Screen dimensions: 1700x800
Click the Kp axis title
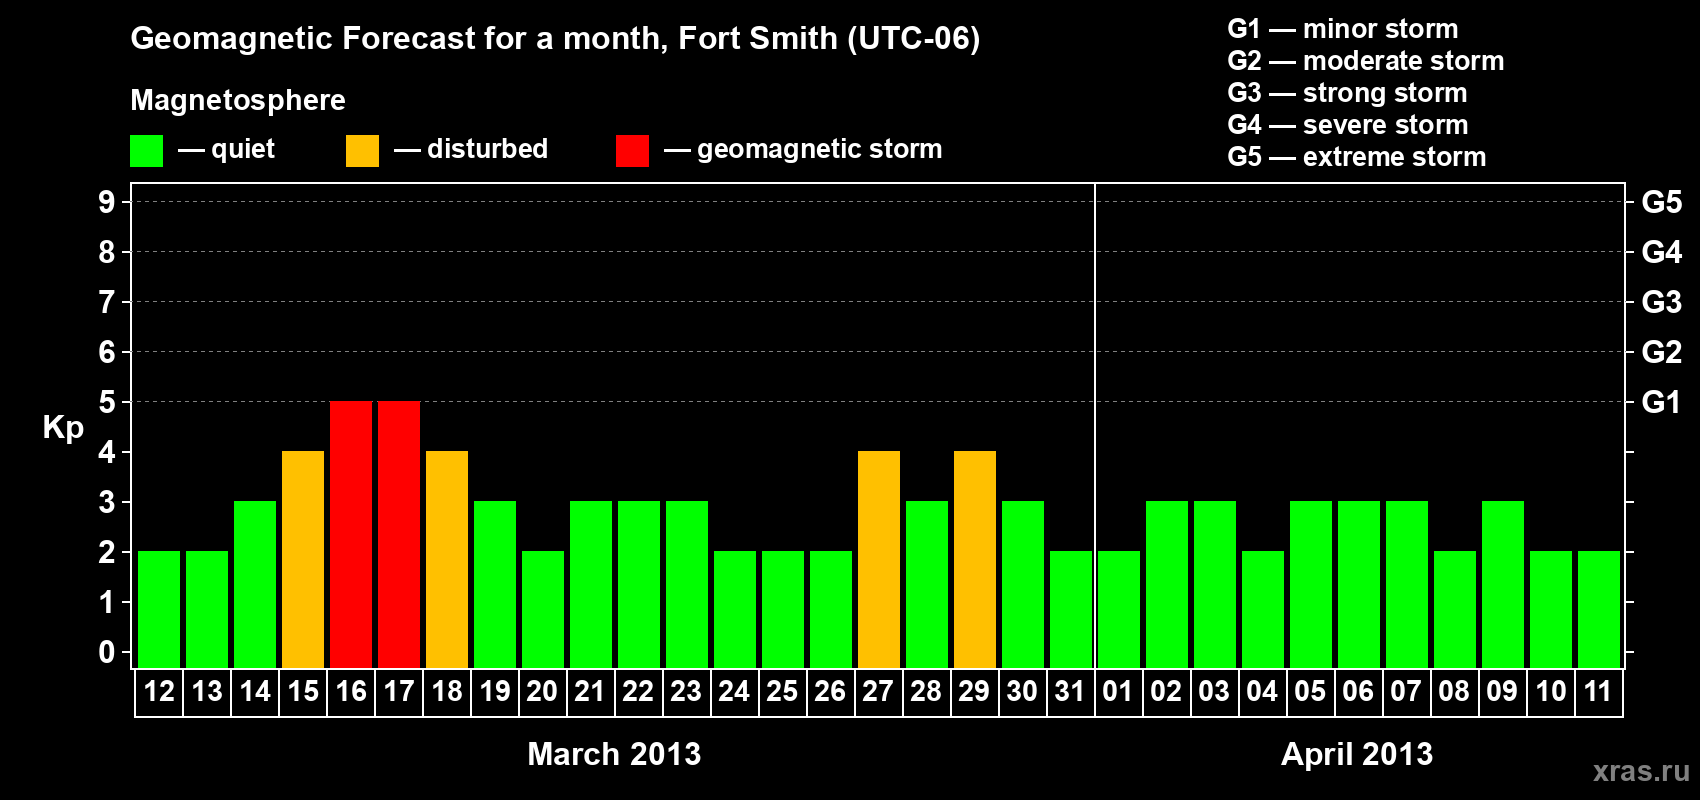tap(63, 428)
